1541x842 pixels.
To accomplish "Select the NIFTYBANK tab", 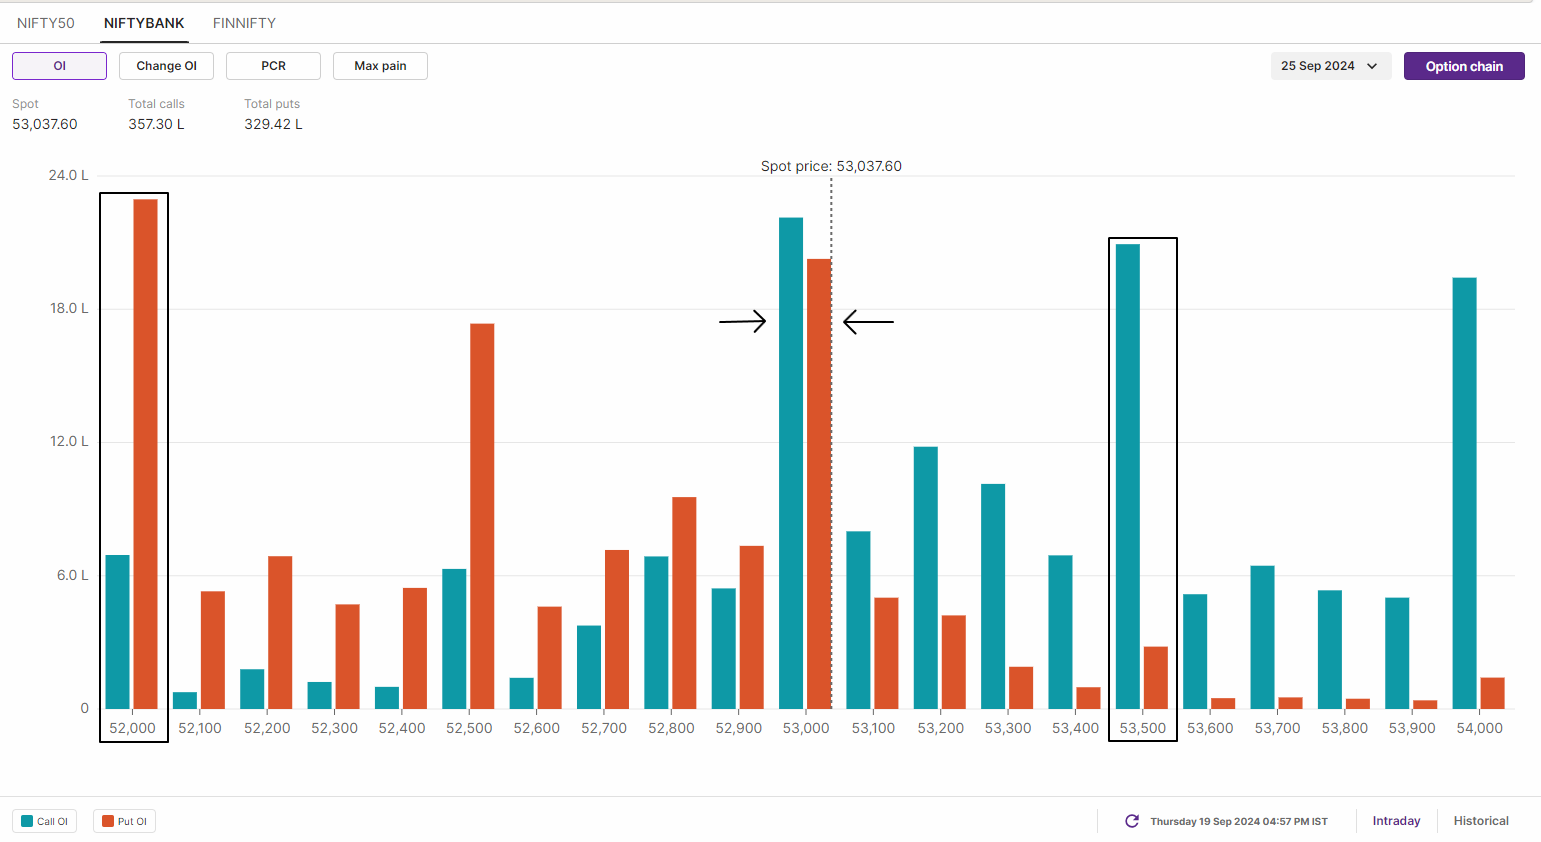I will point(144,23).
